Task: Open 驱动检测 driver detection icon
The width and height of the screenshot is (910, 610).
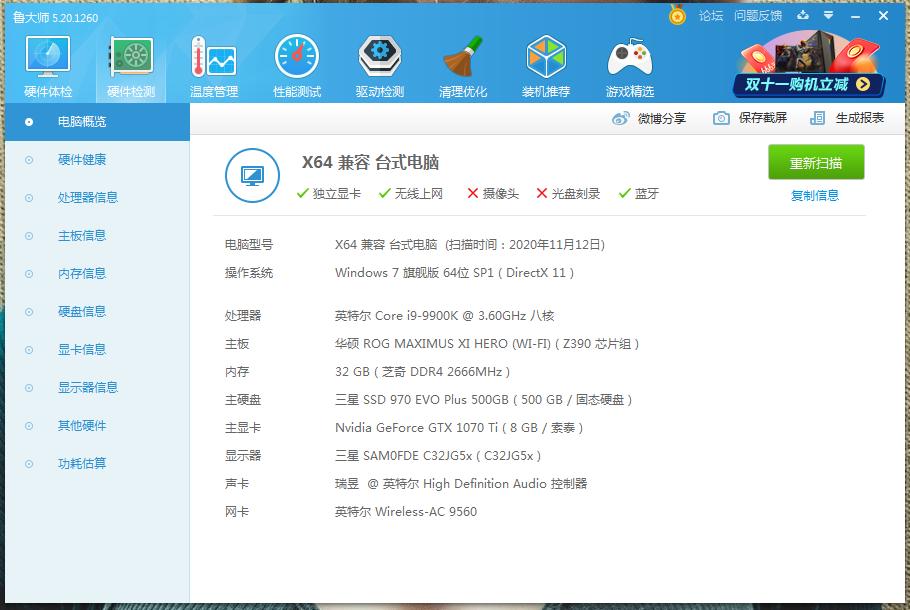Action: click(380, 56)
